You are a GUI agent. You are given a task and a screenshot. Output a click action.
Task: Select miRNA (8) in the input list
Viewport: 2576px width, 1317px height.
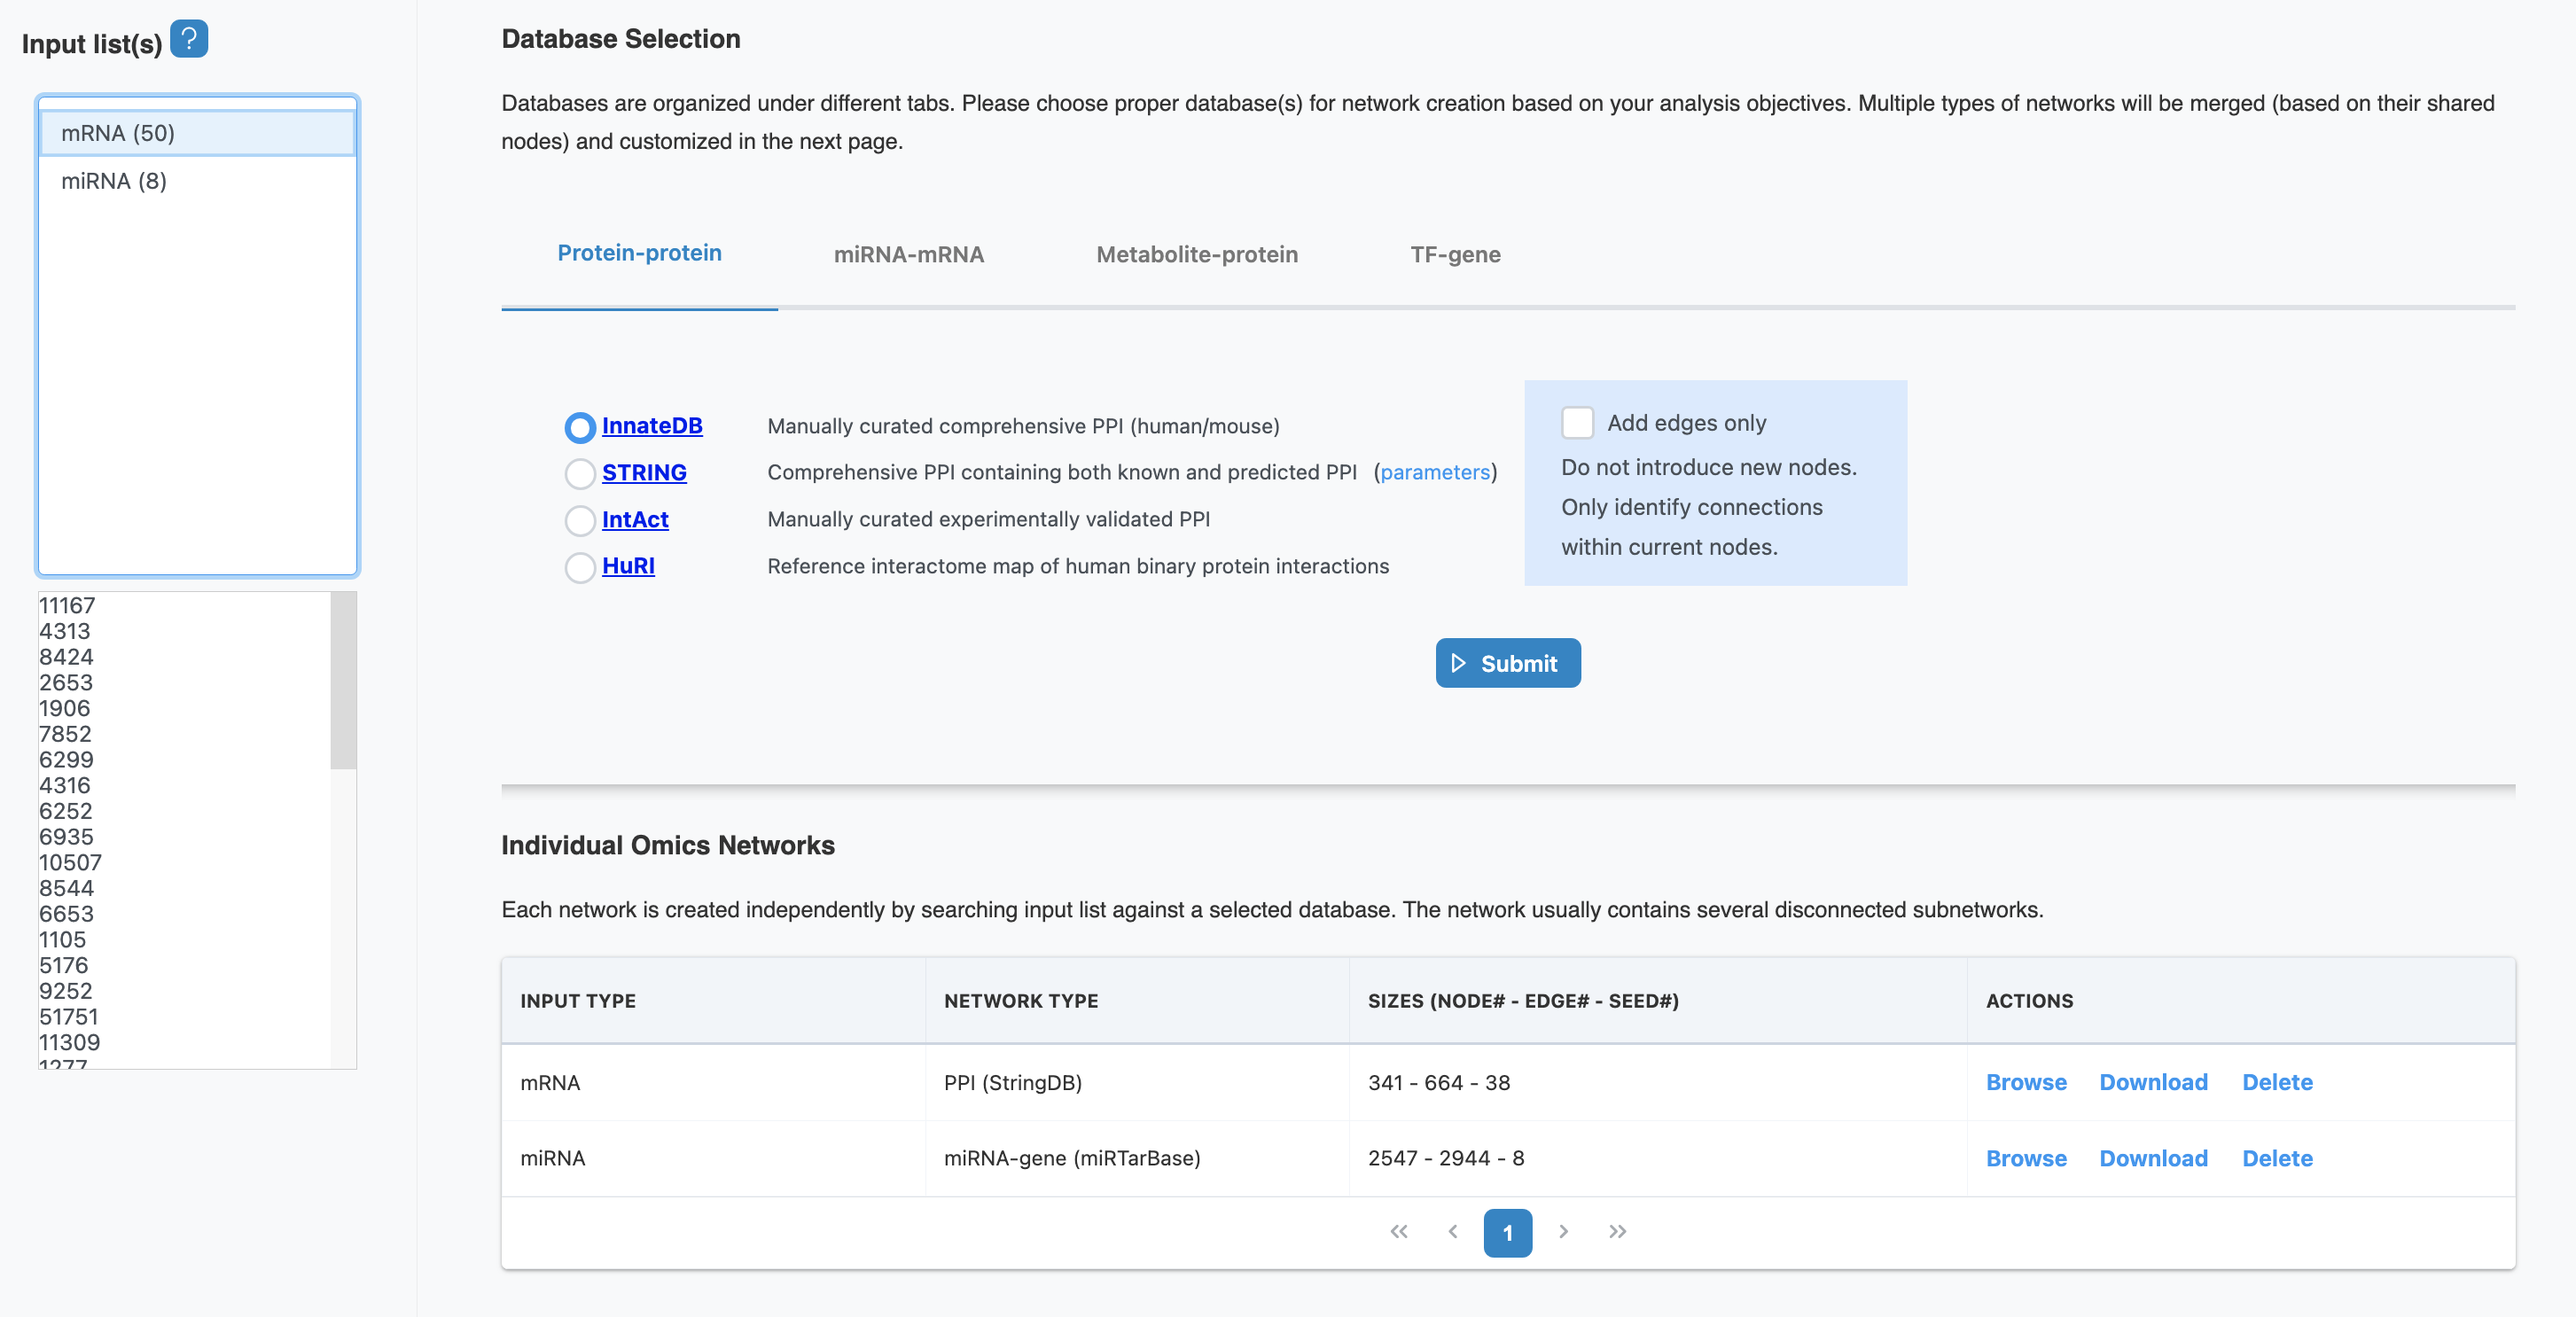(113, 180)
